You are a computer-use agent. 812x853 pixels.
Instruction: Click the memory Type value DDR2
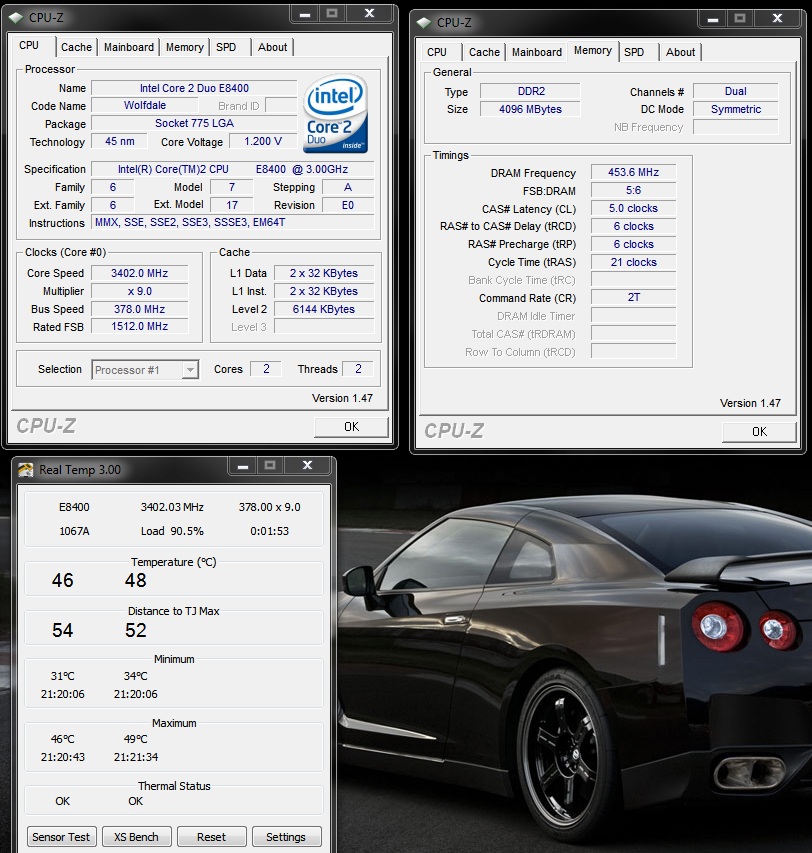[530, 91]
